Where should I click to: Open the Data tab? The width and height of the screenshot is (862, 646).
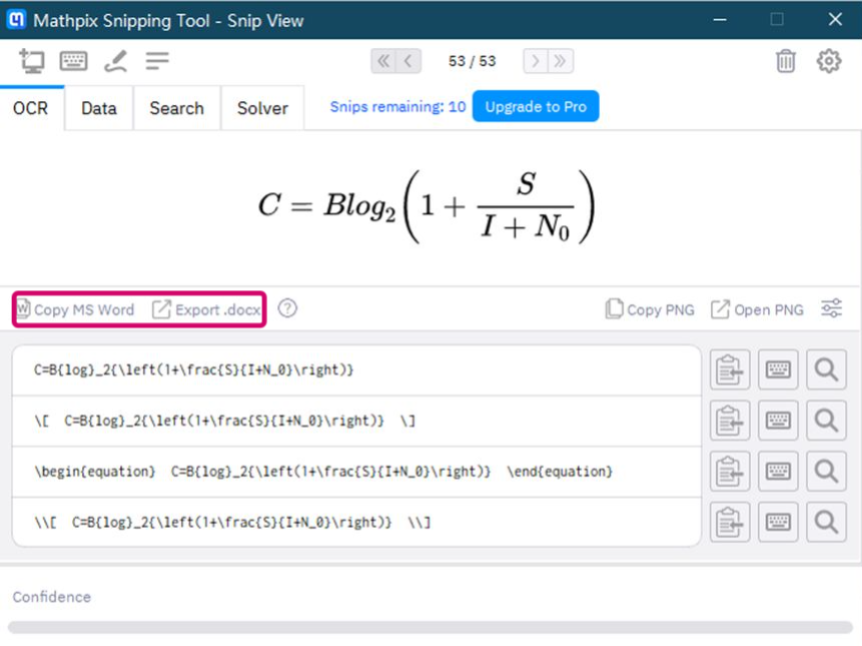98,108
